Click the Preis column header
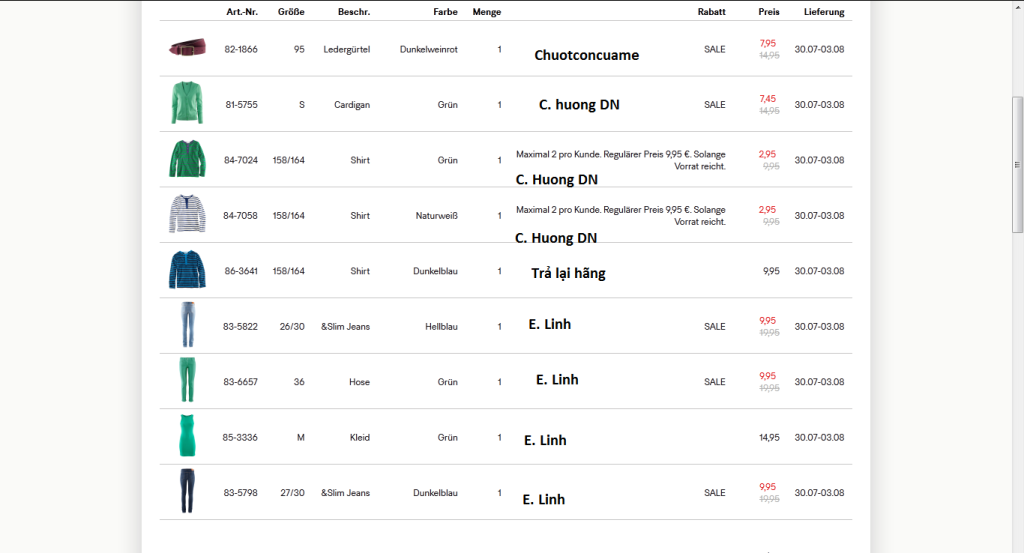1024x553 pixels. point(768,12)
